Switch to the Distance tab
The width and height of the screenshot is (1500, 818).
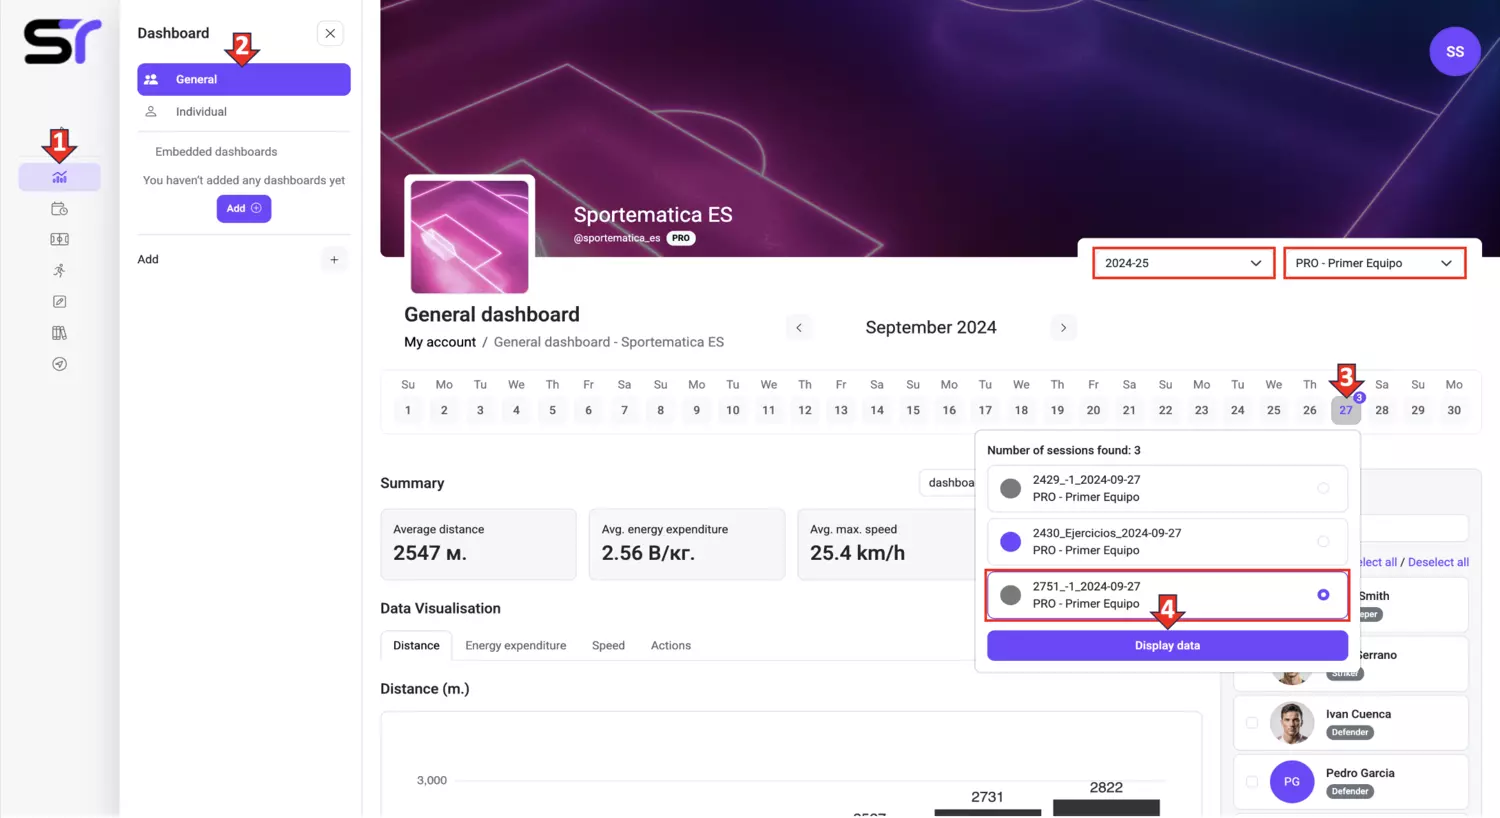click(x=416, y=645)
